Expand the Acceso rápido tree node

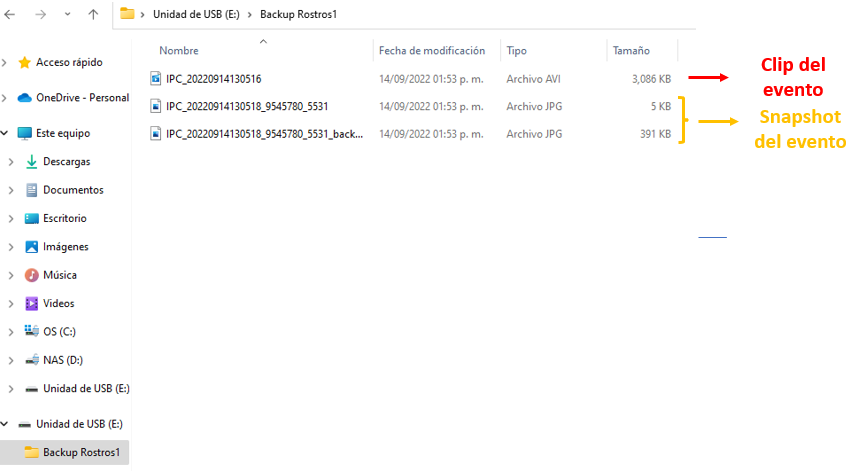[x=6, y=62]
